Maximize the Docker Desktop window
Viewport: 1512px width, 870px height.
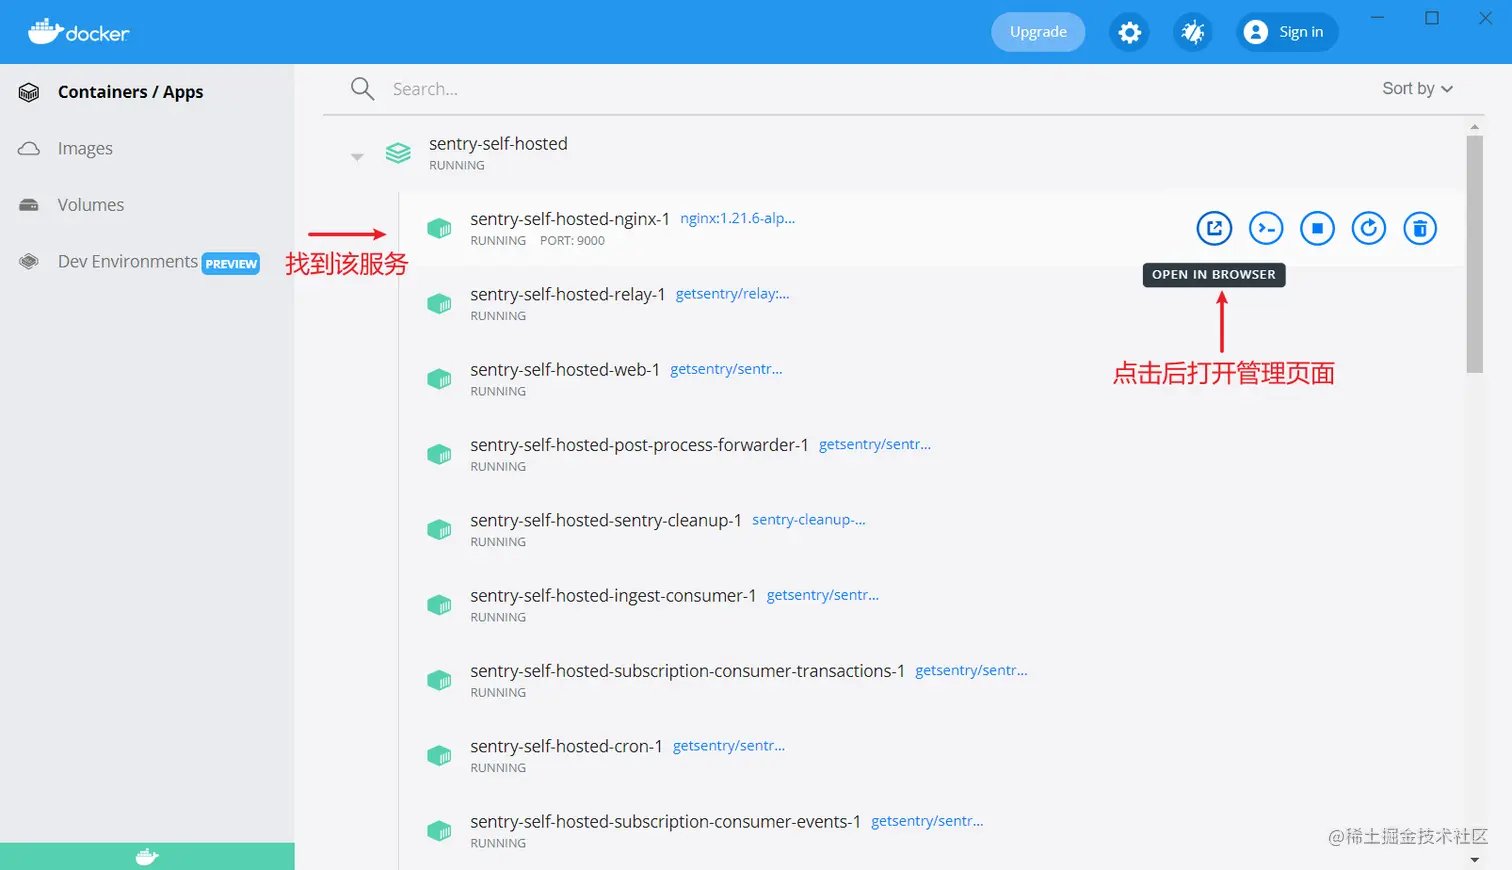point(1432,18)
